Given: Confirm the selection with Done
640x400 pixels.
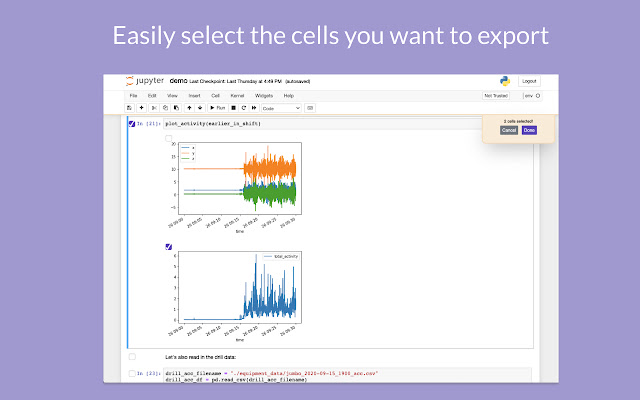Looking at the screenshot, I should [x=529, y=130].
